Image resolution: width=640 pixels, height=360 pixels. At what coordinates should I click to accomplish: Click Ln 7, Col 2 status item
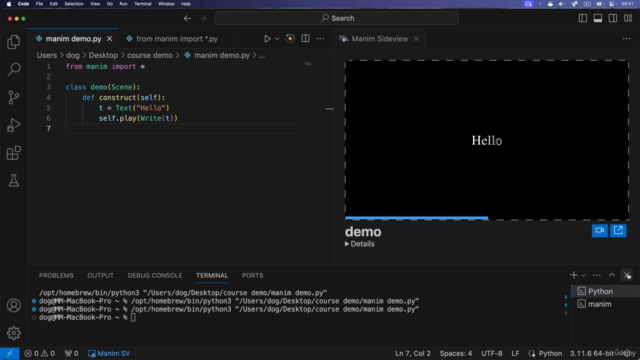click(x=413, y=353)
